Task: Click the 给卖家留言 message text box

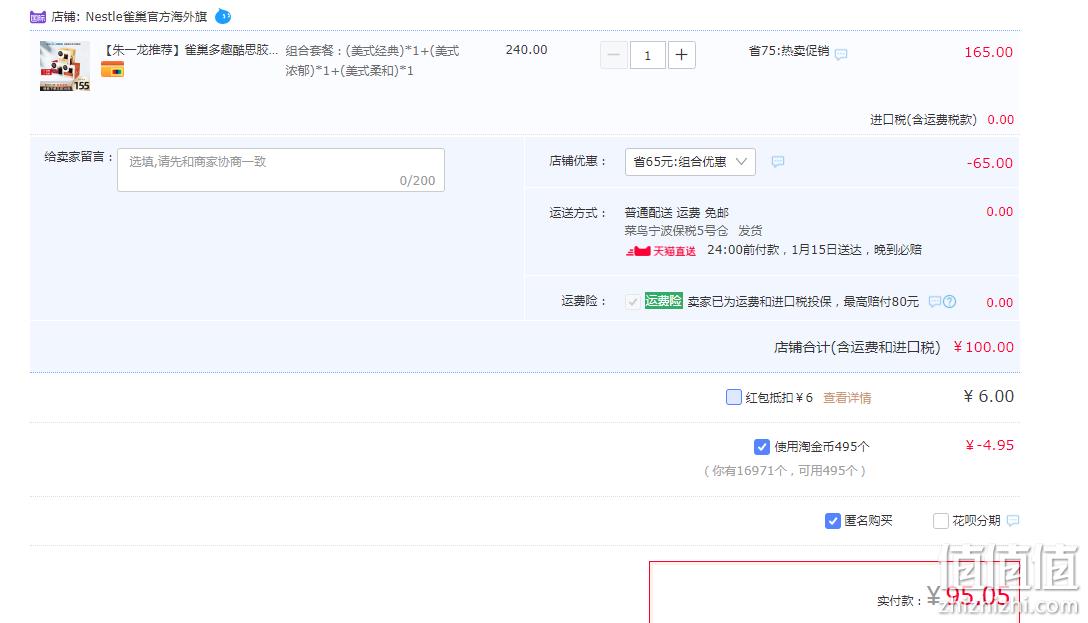Action: pos(281,170)
